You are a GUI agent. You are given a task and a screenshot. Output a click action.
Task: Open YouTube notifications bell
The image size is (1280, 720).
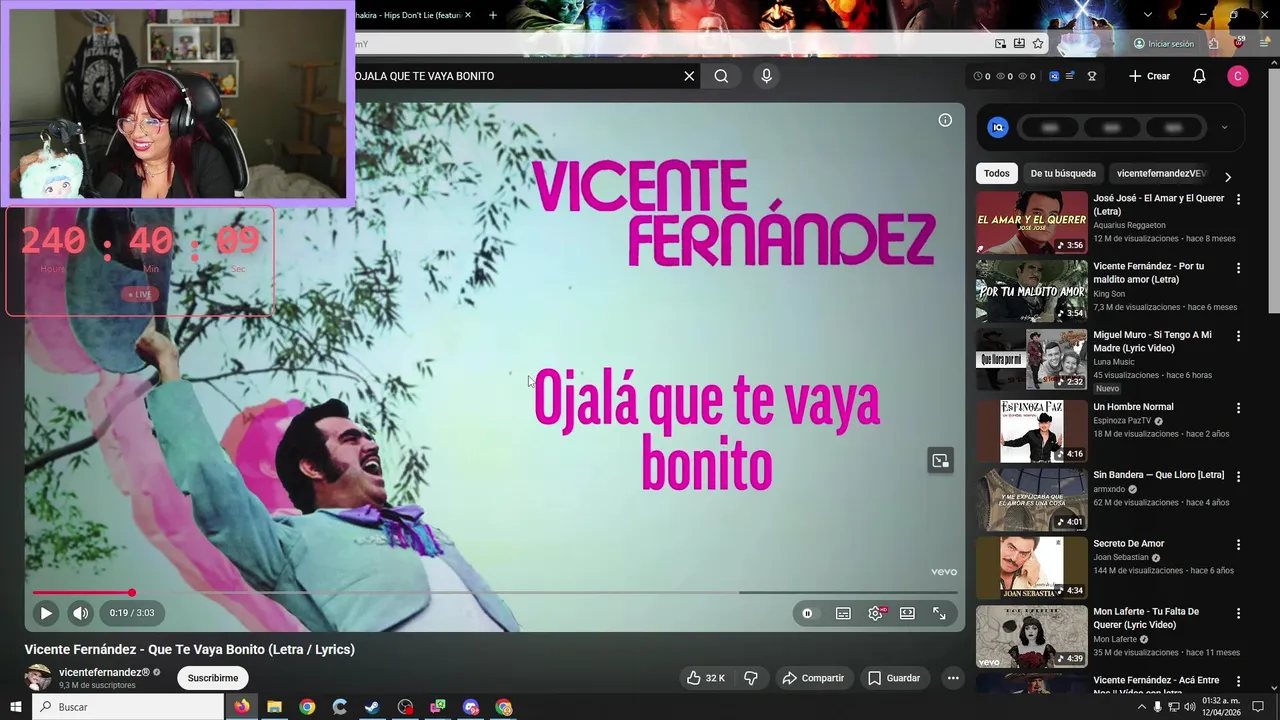1199,76
